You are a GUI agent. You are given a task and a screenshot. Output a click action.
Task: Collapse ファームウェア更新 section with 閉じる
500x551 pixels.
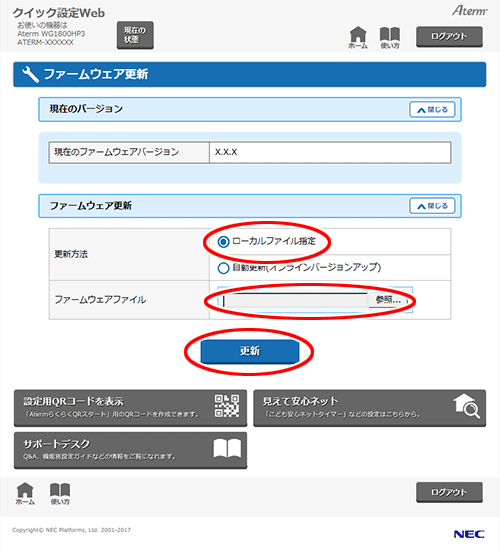click(x=432, y=206)
